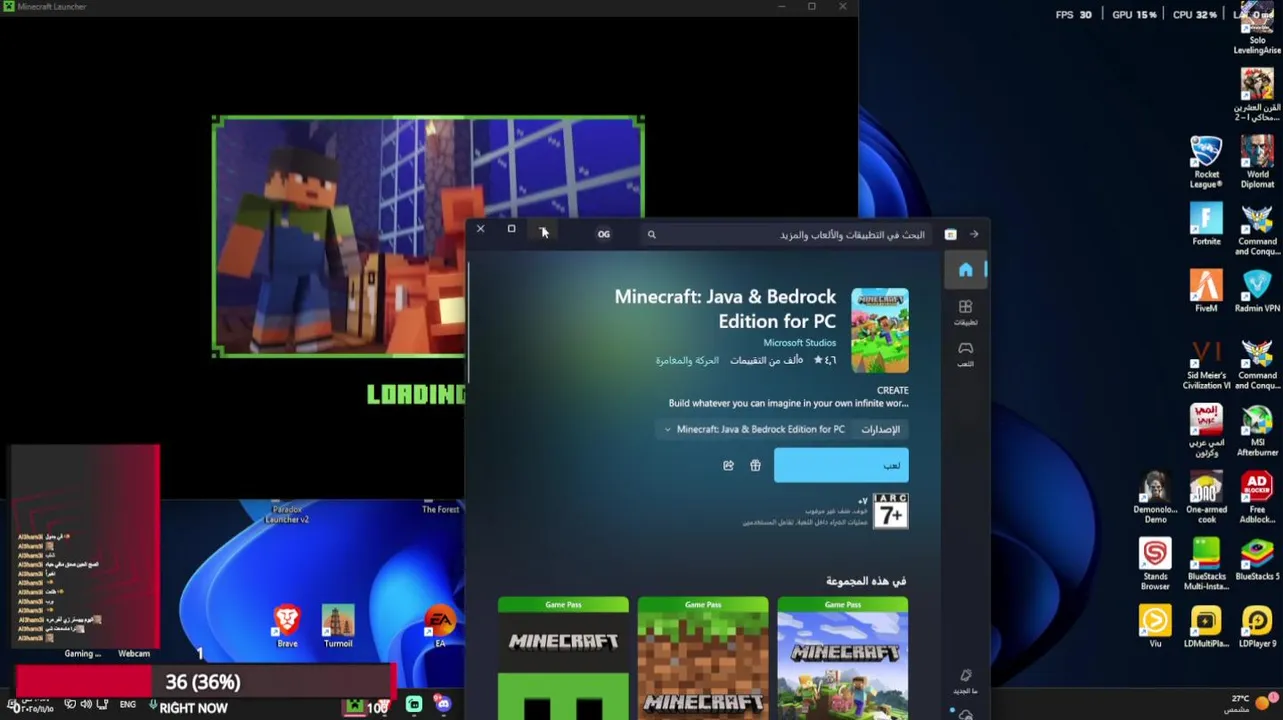Open the Action and Adventure category link
Screen dimensions: 1283x720
click(x=687, y=360)
